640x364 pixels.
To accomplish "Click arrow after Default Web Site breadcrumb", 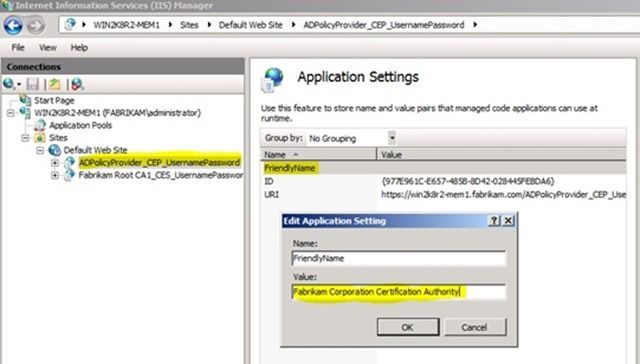I will (x=293, y=25).
